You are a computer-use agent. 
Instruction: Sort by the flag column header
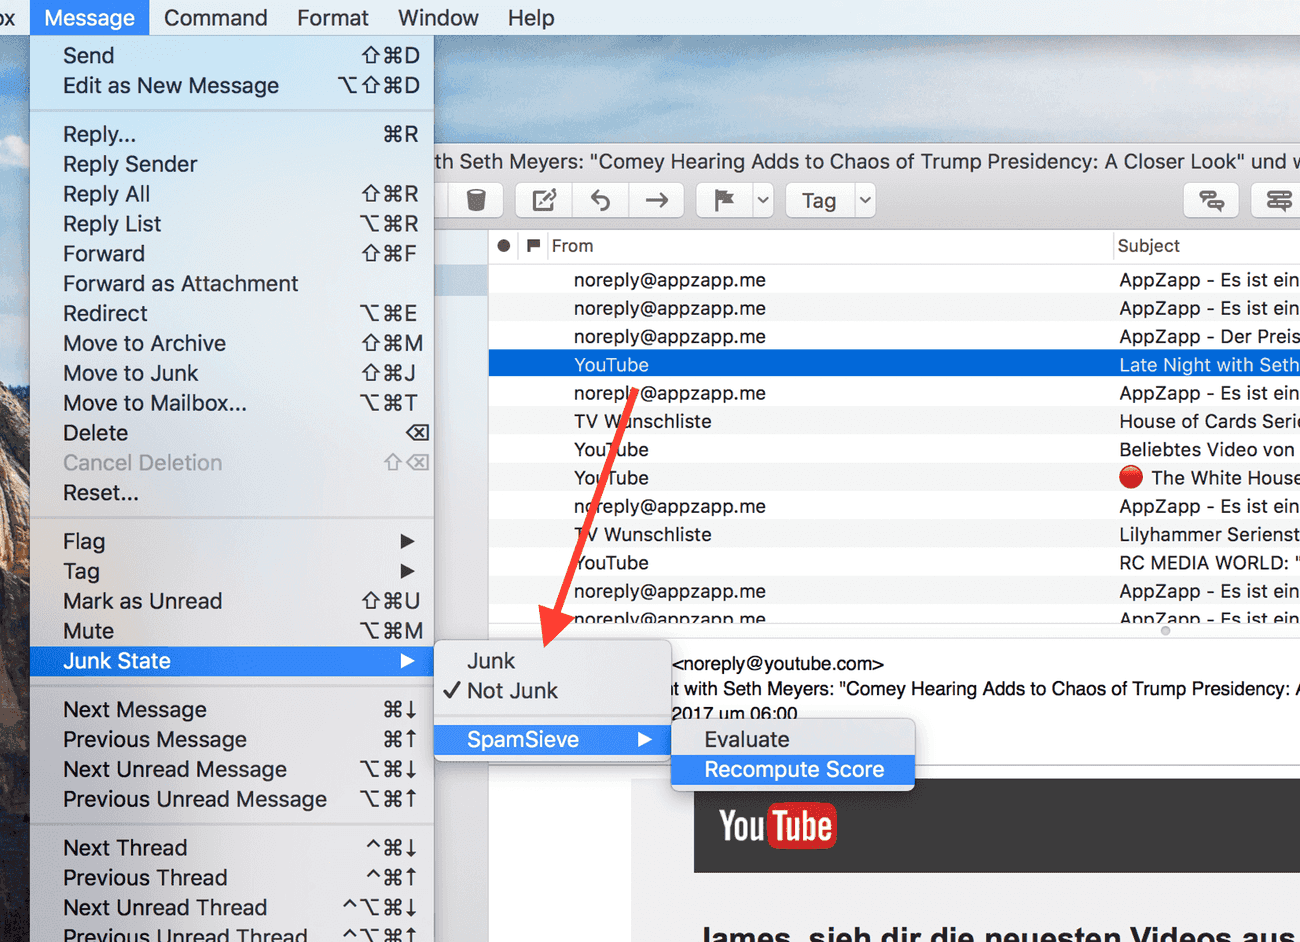click(533, 246)
